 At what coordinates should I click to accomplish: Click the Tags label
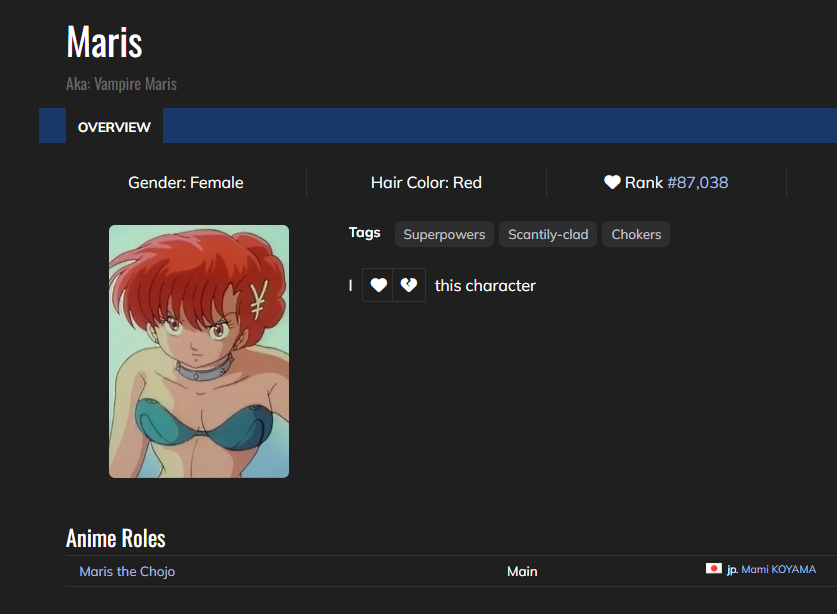(x=365, y=232)
